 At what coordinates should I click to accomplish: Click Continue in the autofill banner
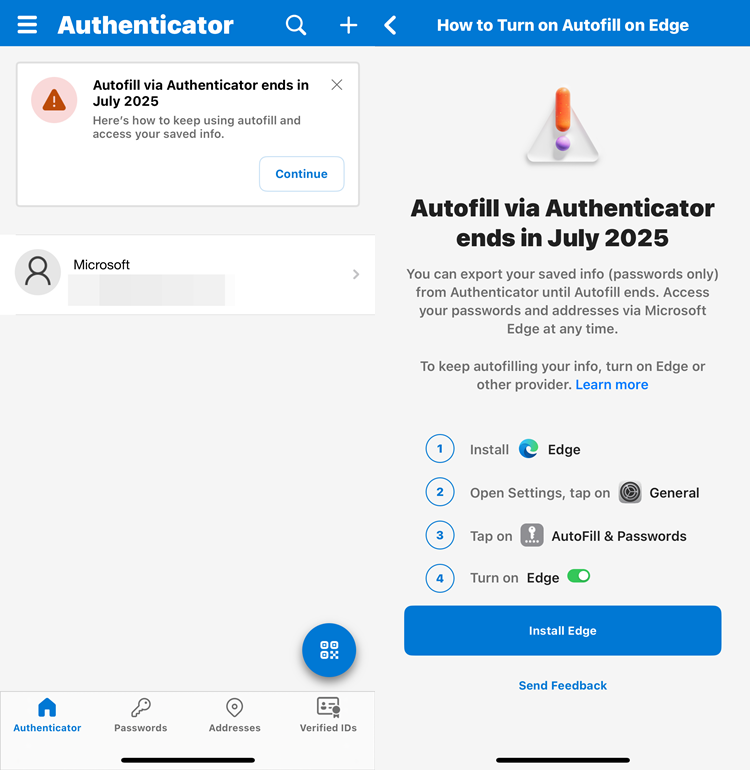(302, 174)
